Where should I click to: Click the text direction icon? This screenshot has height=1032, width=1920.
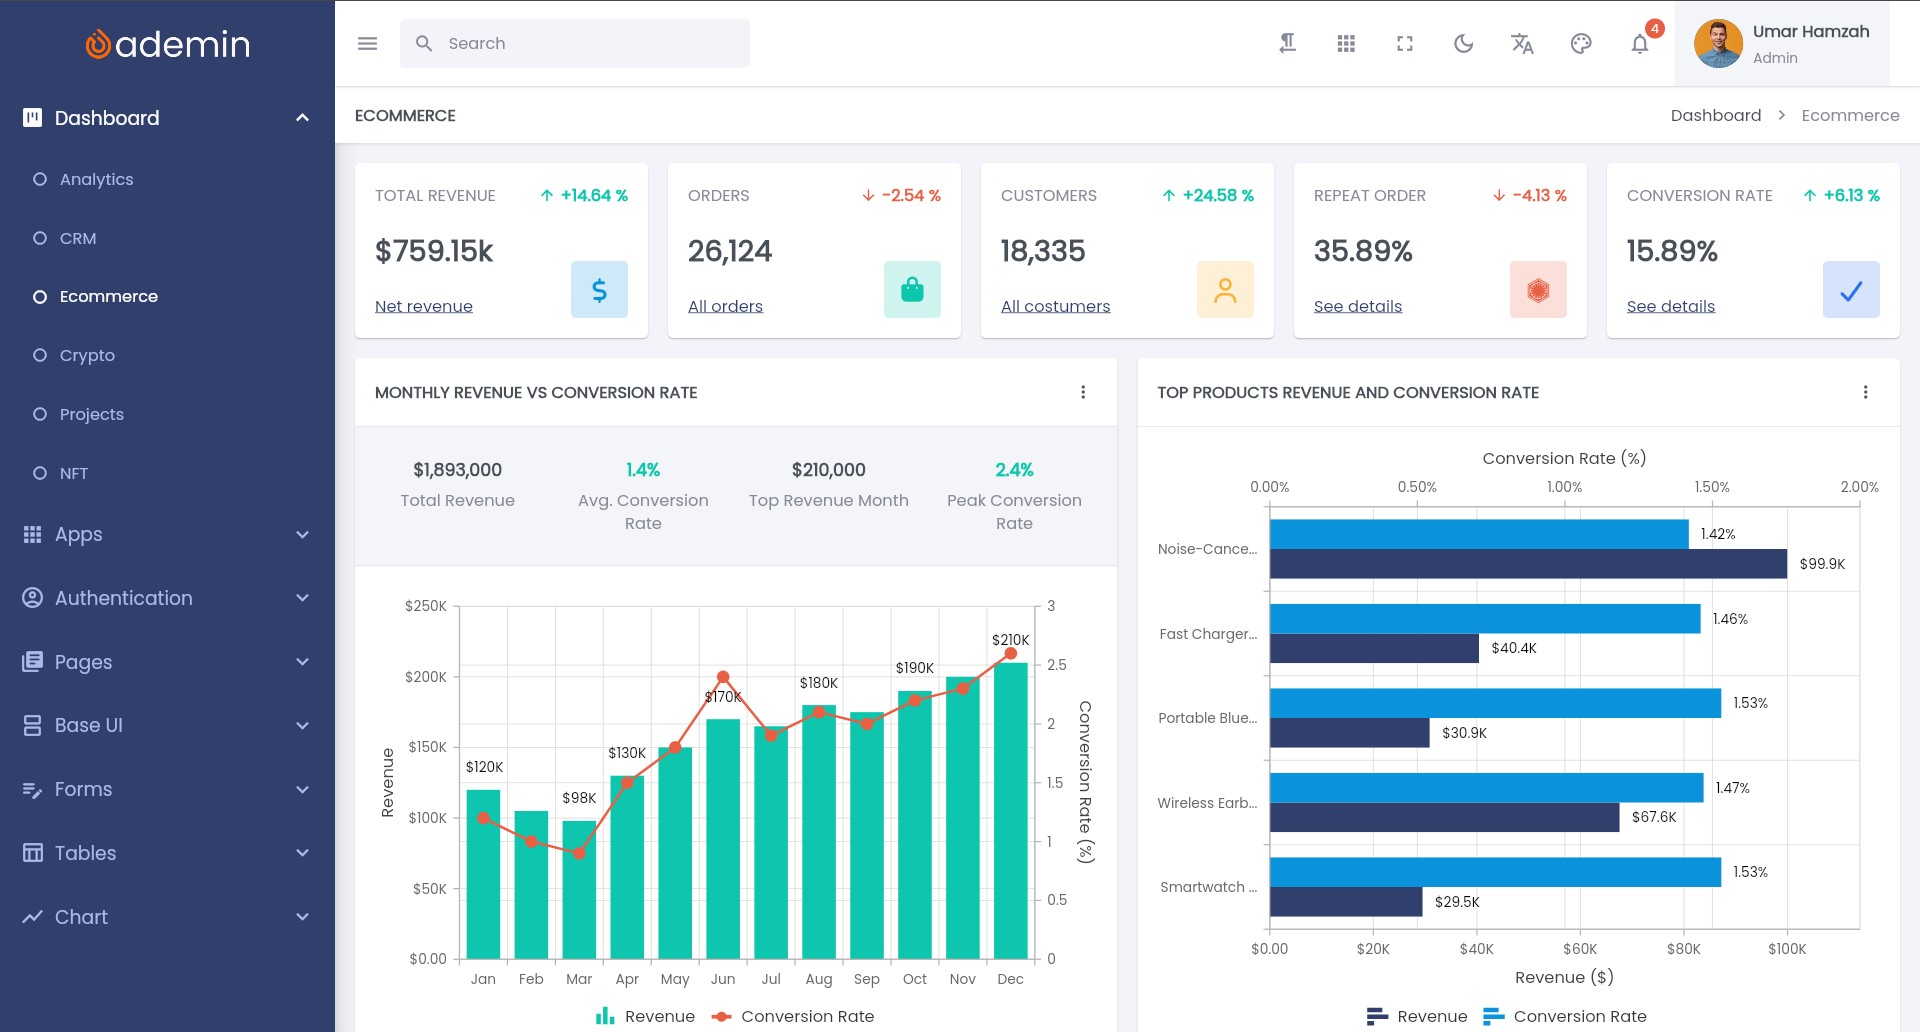click(1288, 44)
